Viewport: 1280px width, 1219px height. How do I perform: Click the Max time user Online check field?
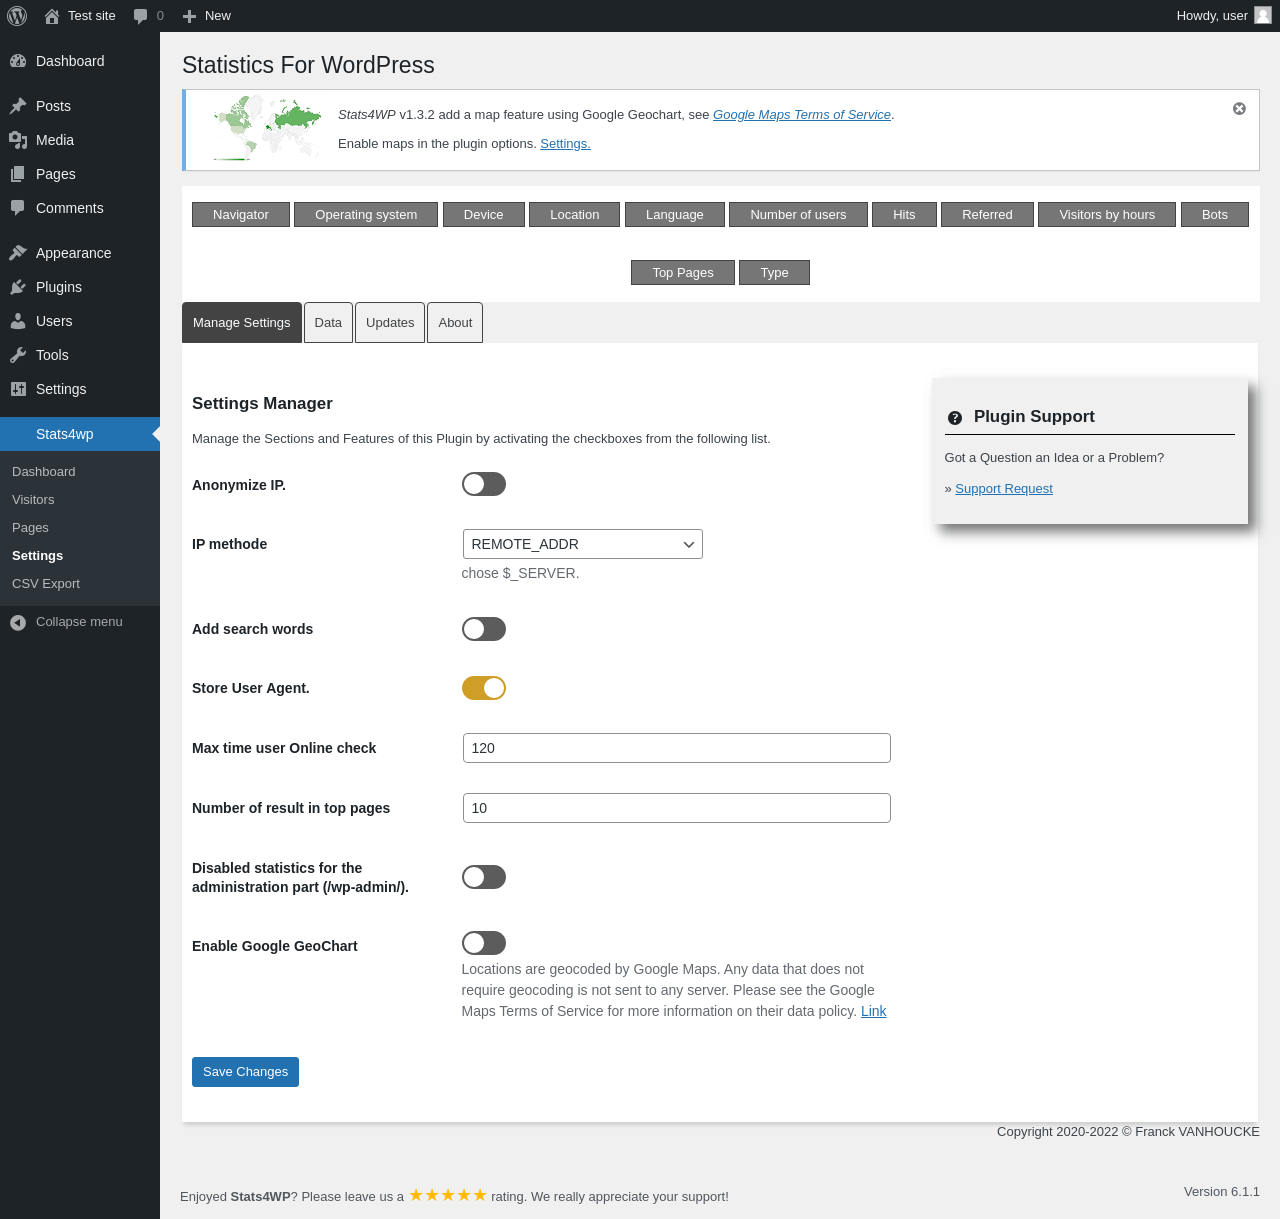[677, 748]
